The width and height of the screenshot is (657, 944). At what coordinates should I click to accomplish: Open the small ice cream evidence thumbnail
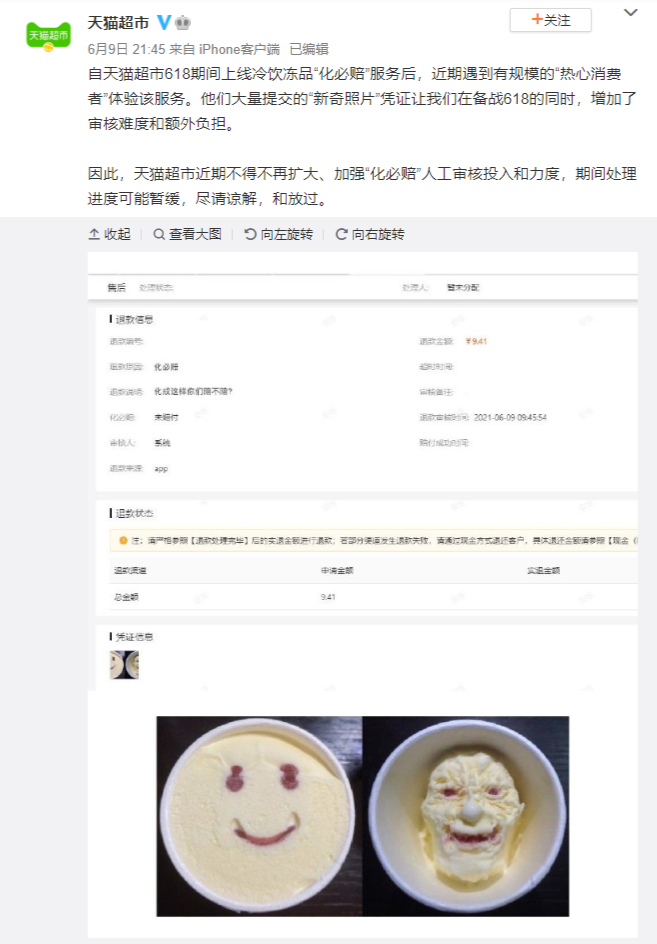point(124,665)
